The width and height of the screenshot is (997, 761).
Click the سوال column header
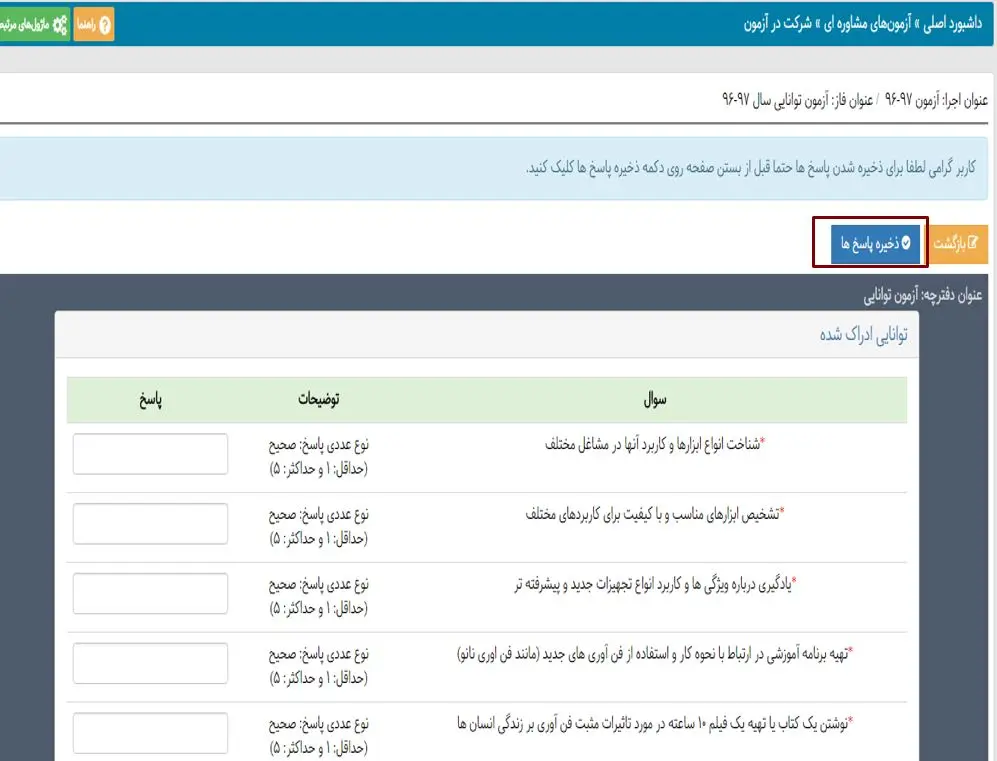coord(655,399)
